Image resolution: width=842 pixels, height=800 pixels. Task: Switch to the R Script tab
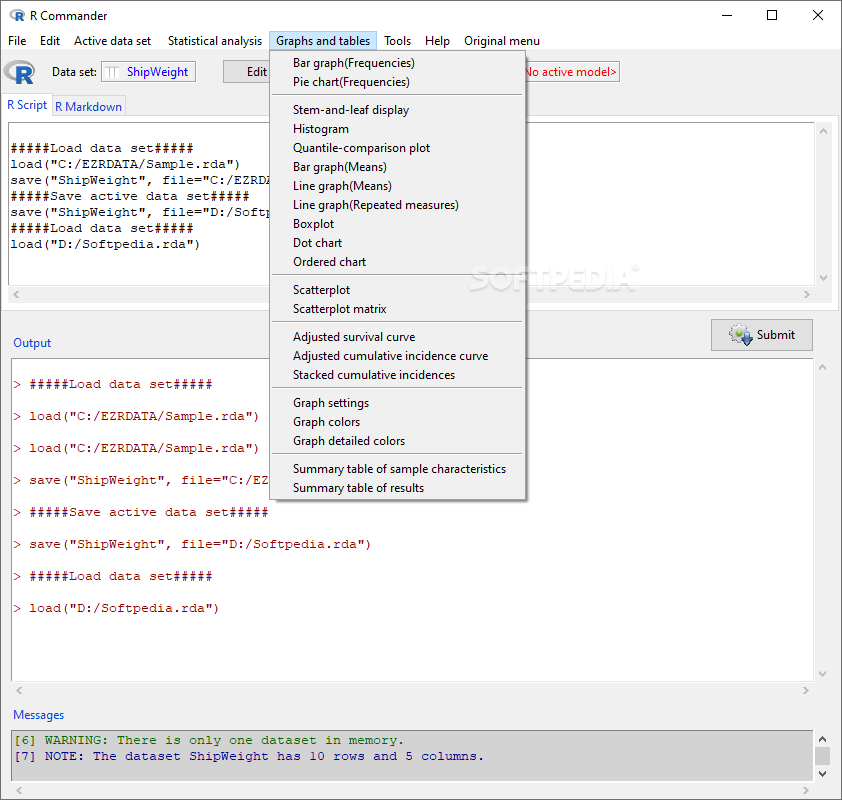27,105
